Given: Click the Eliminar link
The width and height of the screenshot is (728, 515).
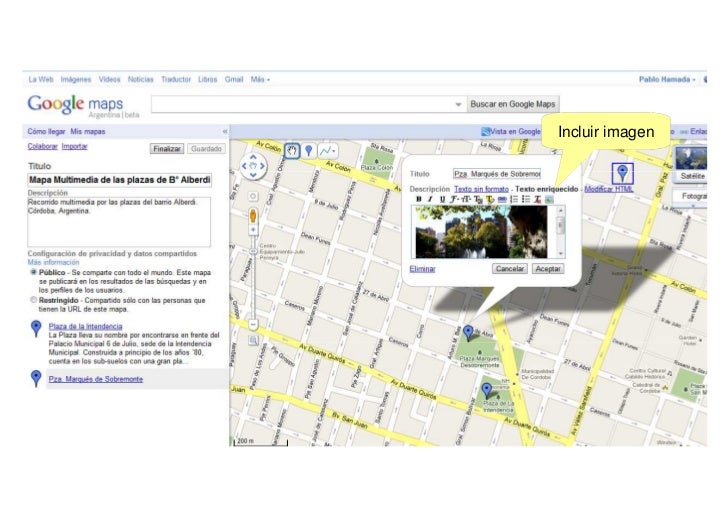Looking at the screenshot, I should 422,269.
